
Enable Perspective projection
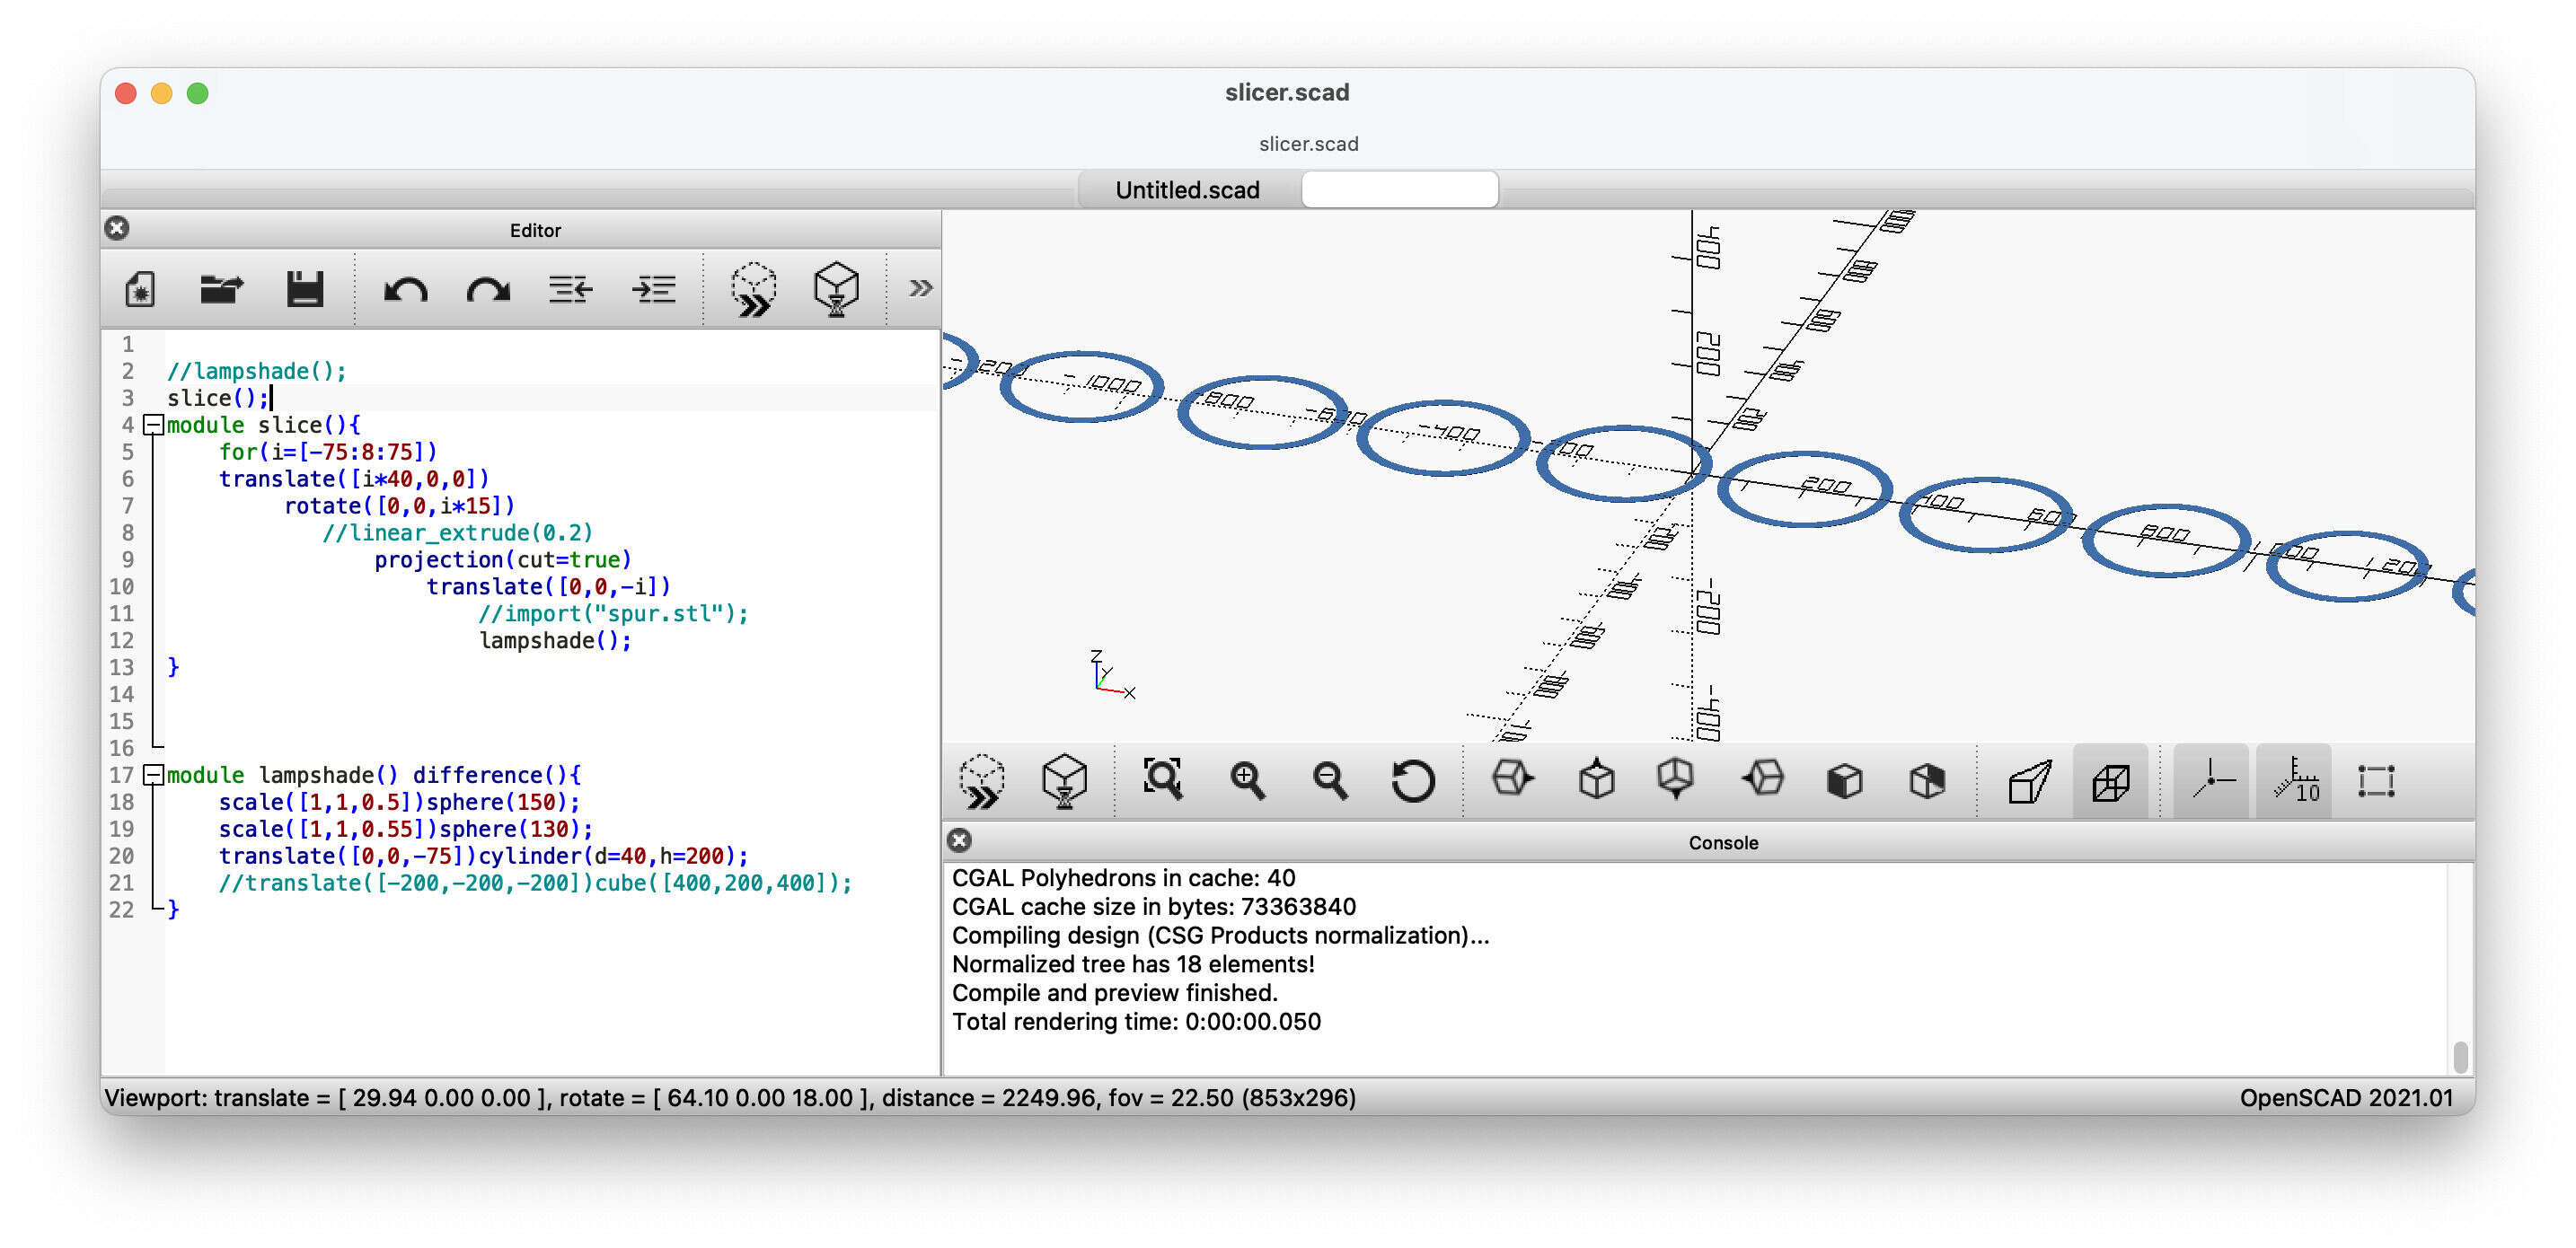[x=2029, y=781]
